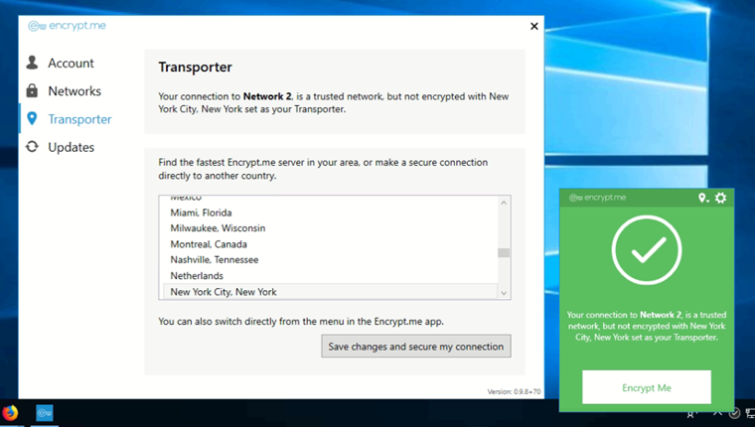Open settings gear in green popup
The width and height of the screenshot is (755, 427).
[x=721, y=197]
